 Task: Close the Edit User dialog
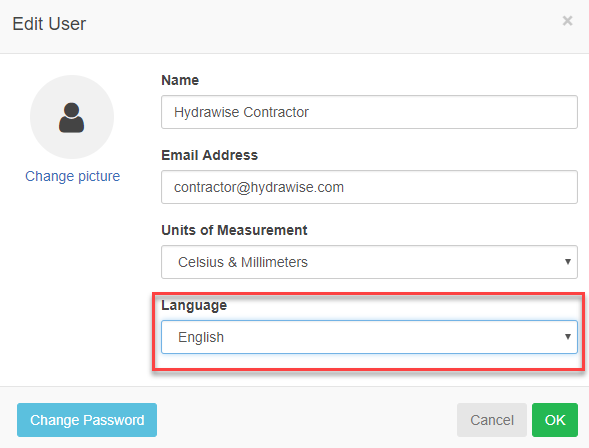[567, 21]
